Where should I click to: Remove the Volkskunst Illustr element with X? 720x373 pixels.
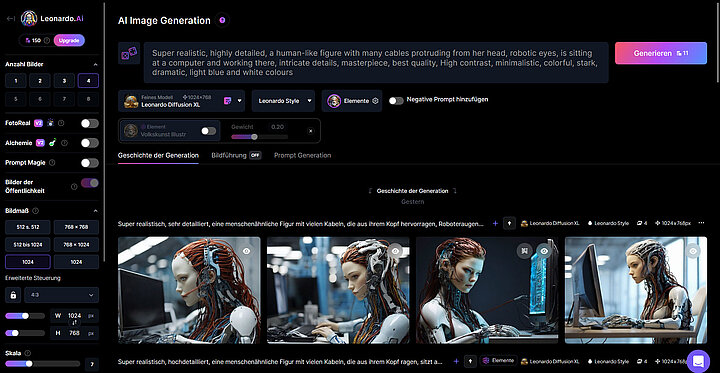310,131
